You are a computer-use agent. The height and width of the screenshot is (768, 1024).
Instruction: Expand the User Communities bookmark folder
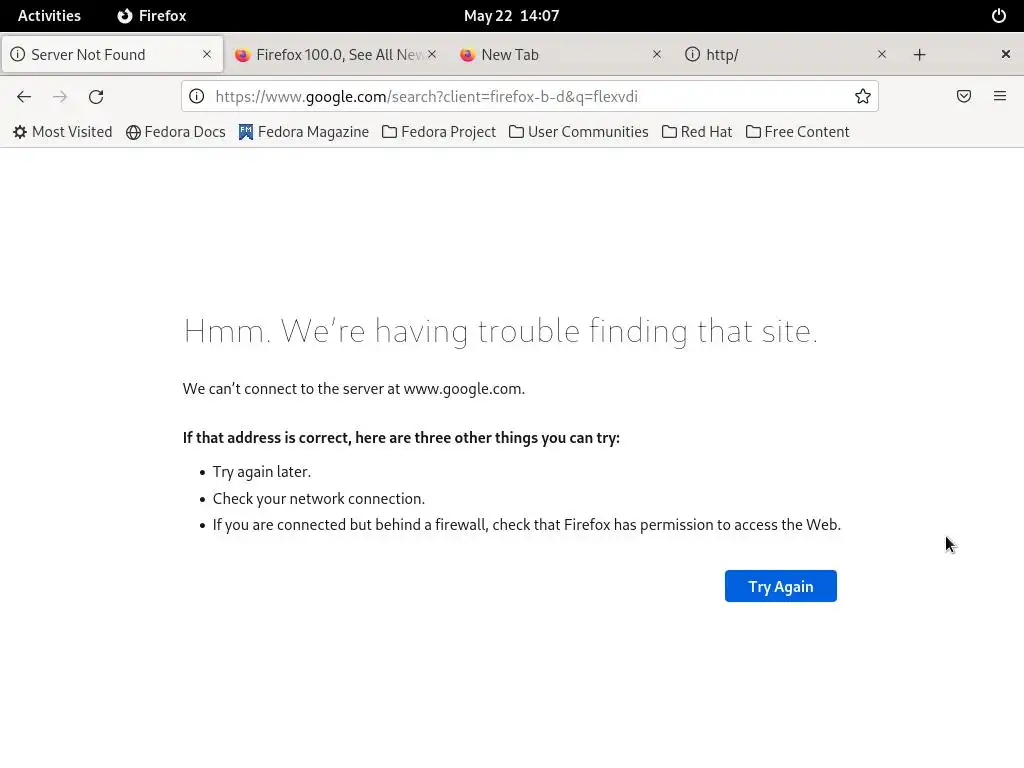point(579,132)
